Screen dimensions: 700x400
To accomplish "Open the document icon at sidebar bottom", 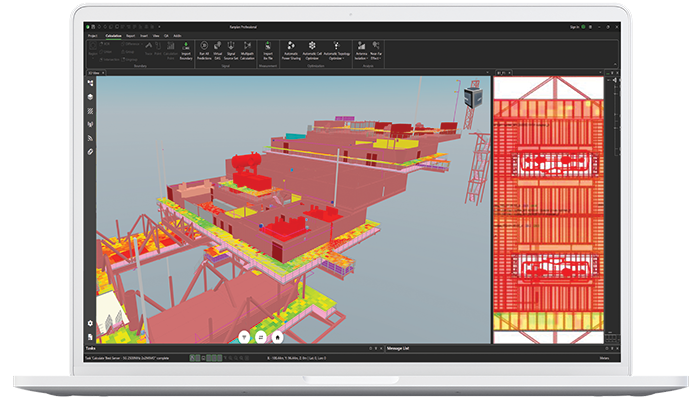I will pyautogui.click(x=90, y=337).
